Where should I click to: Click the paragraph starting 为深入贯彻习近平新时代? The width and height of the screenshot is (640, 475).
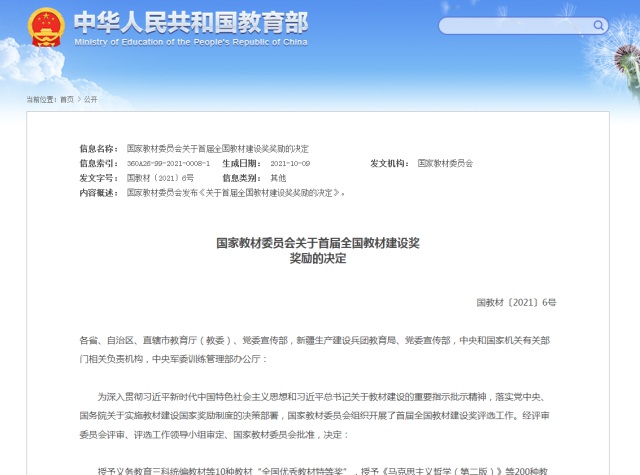pyautogui.click(x=315, y=415)
